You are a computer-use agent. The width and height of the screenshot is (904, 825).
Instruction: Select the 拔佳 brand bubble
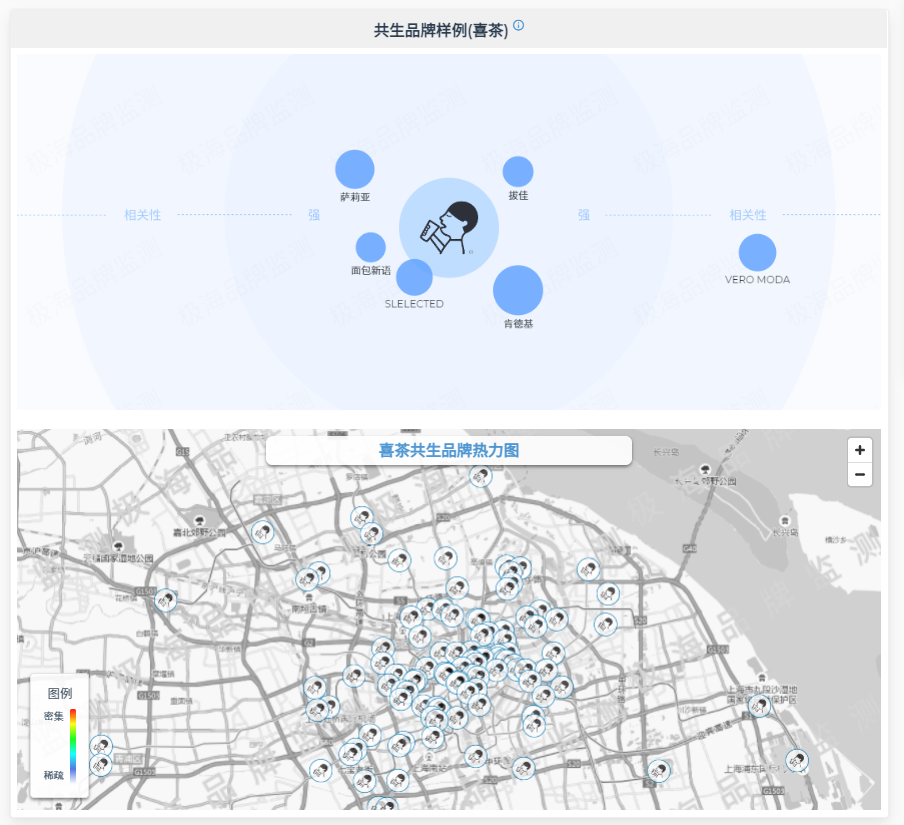[x=518, y=171]
